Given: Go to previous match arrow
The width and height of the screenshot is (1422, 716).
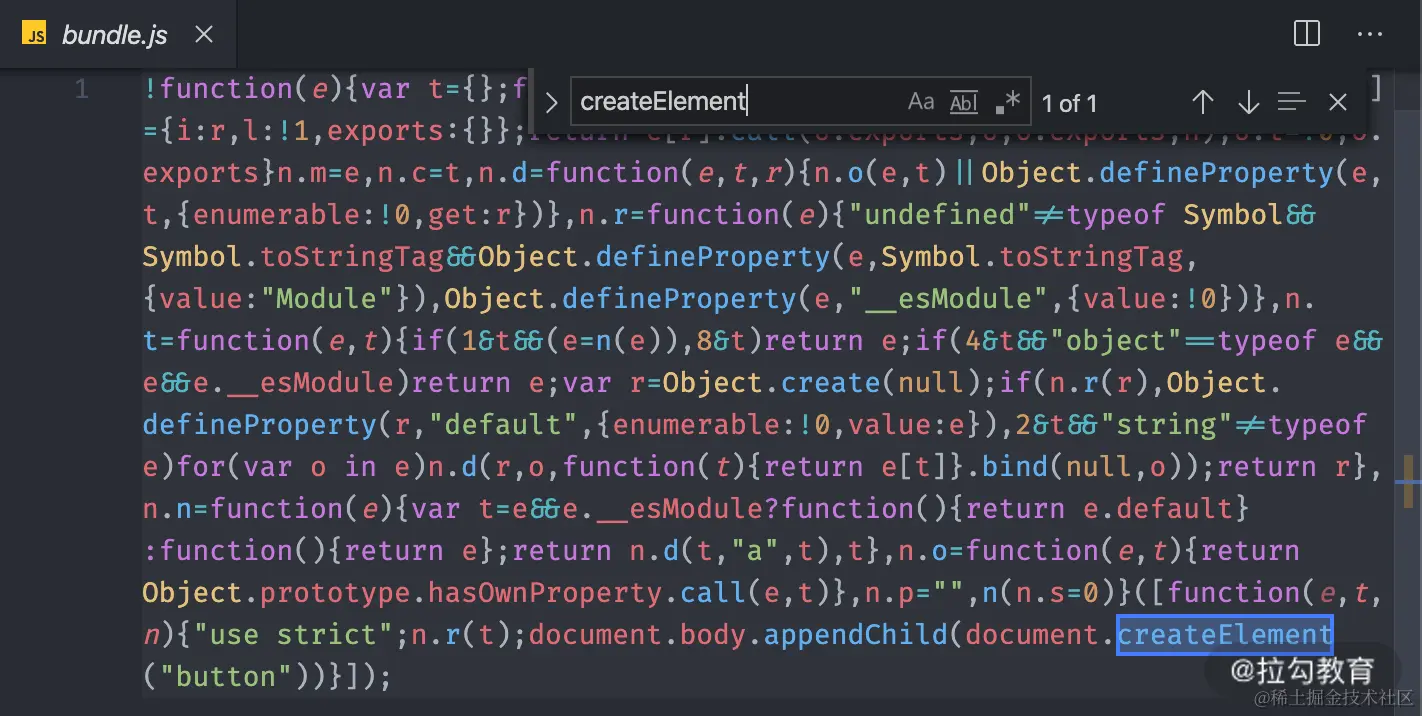Looking at the screenshot, I should click(1203, 102).
